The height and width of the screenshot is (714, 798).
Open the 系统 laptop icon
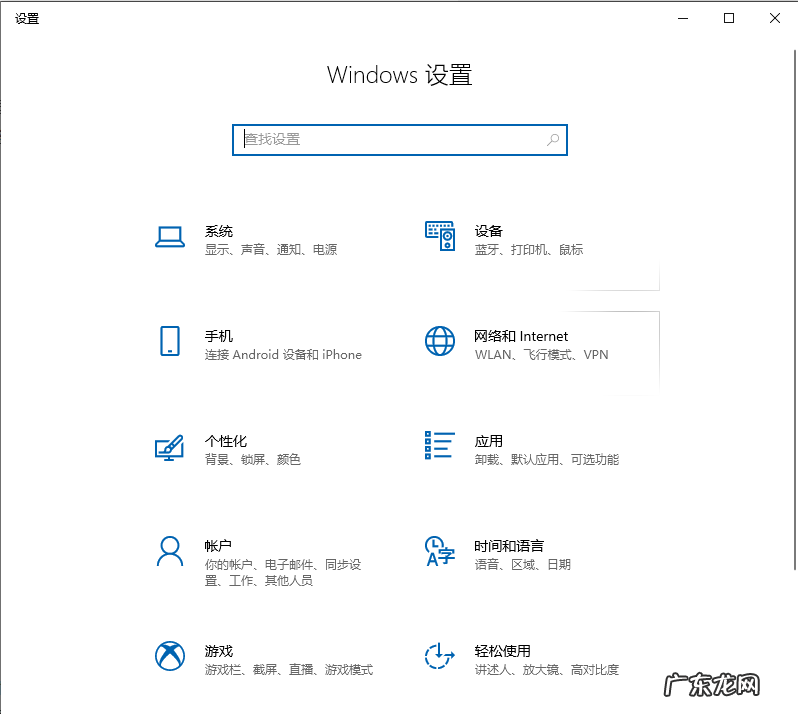tap(169, 237)
